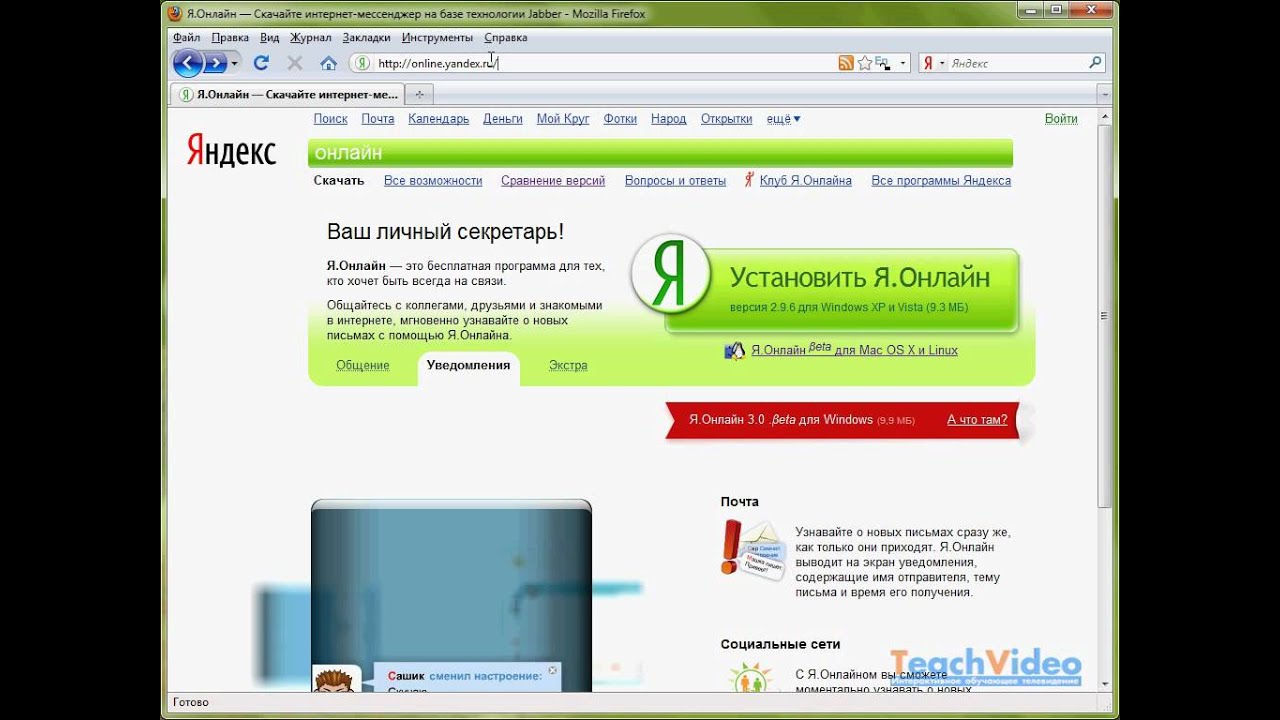Open the Все возможности link
Image resolution: width=1280 pixels, height=720 pixels.
433,180
